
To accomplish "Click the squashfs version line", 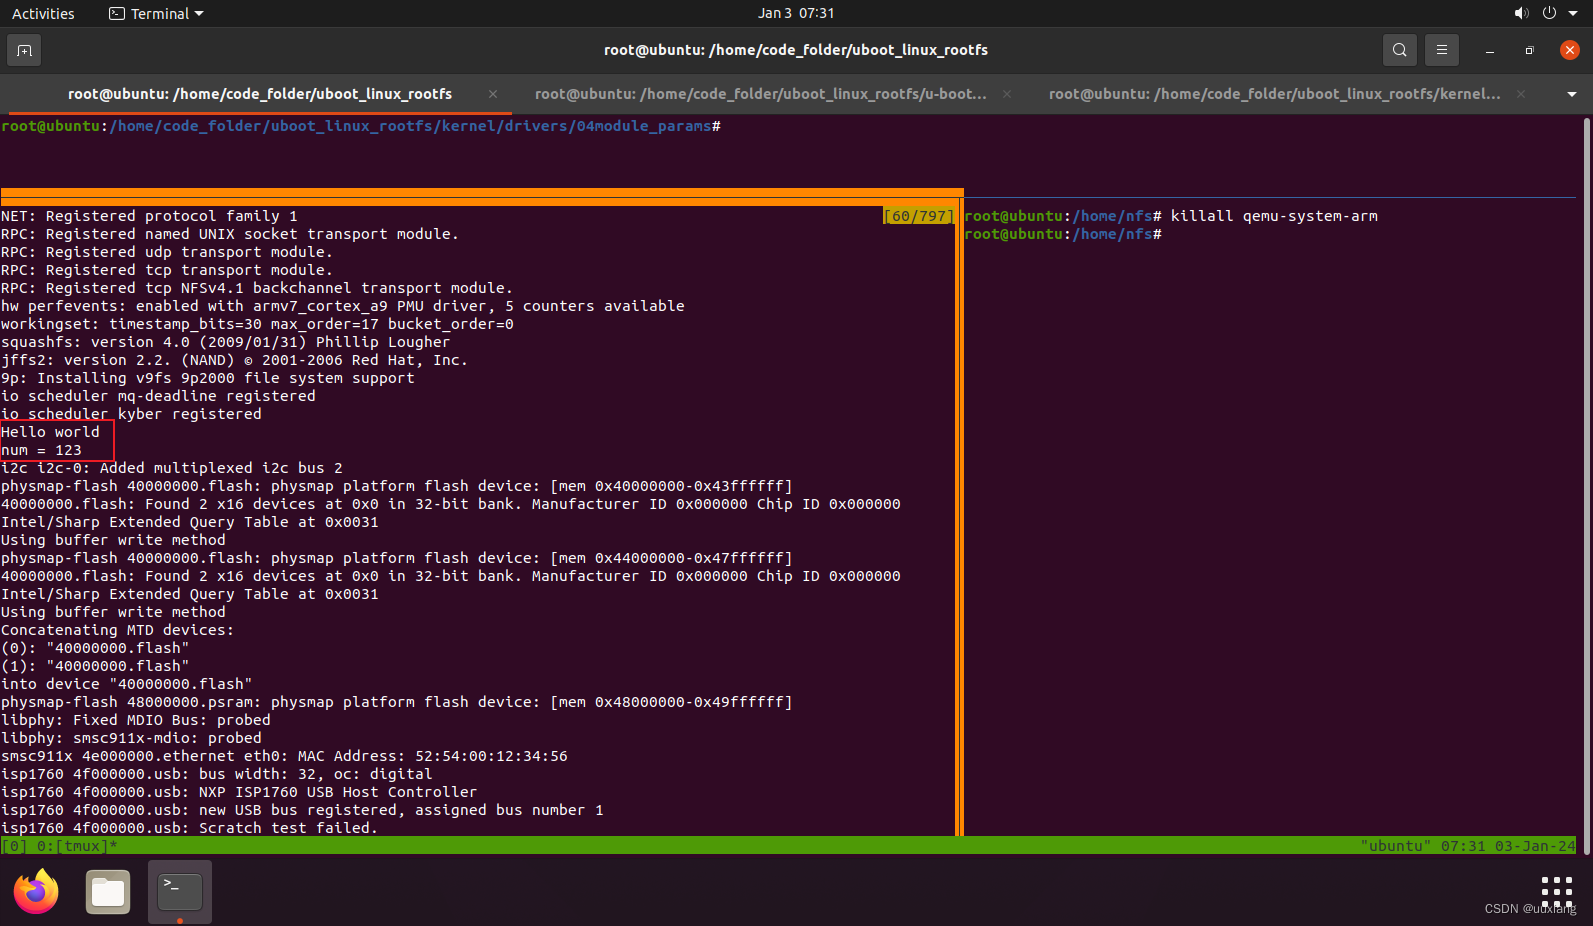I will coord(225,342).
